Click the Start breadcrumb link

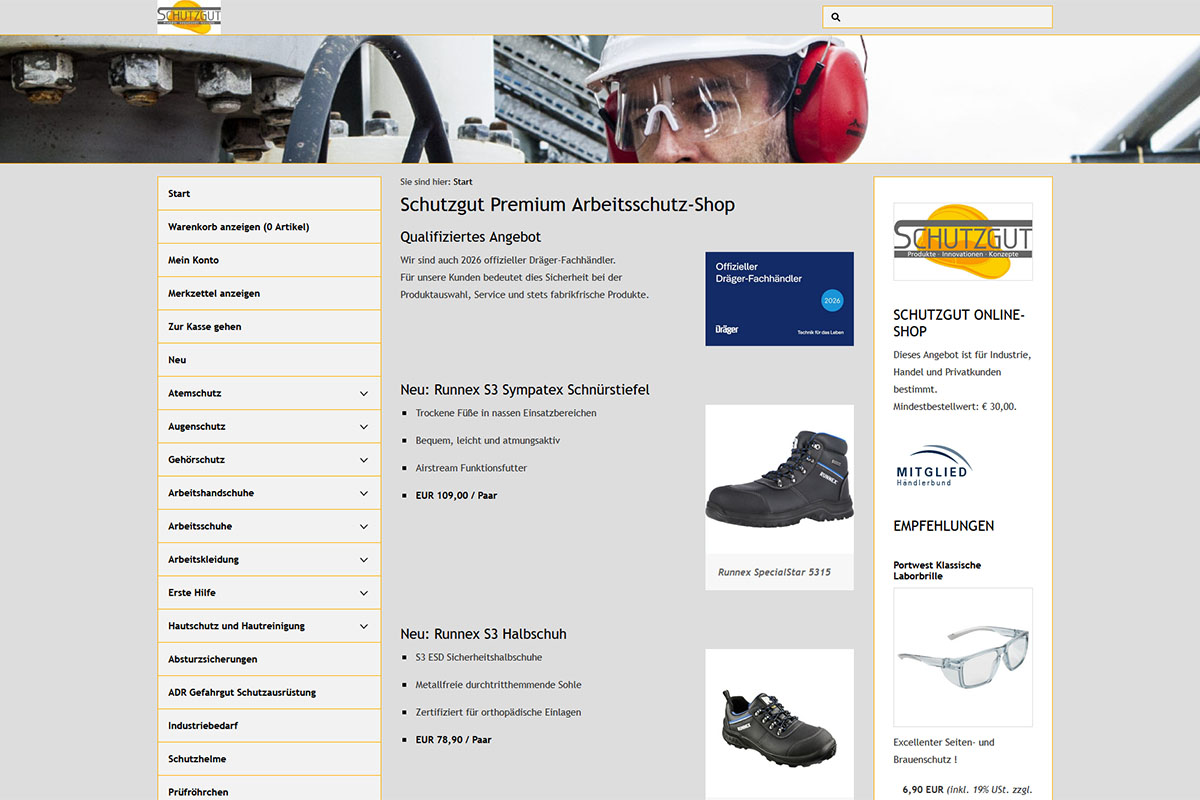463,182
